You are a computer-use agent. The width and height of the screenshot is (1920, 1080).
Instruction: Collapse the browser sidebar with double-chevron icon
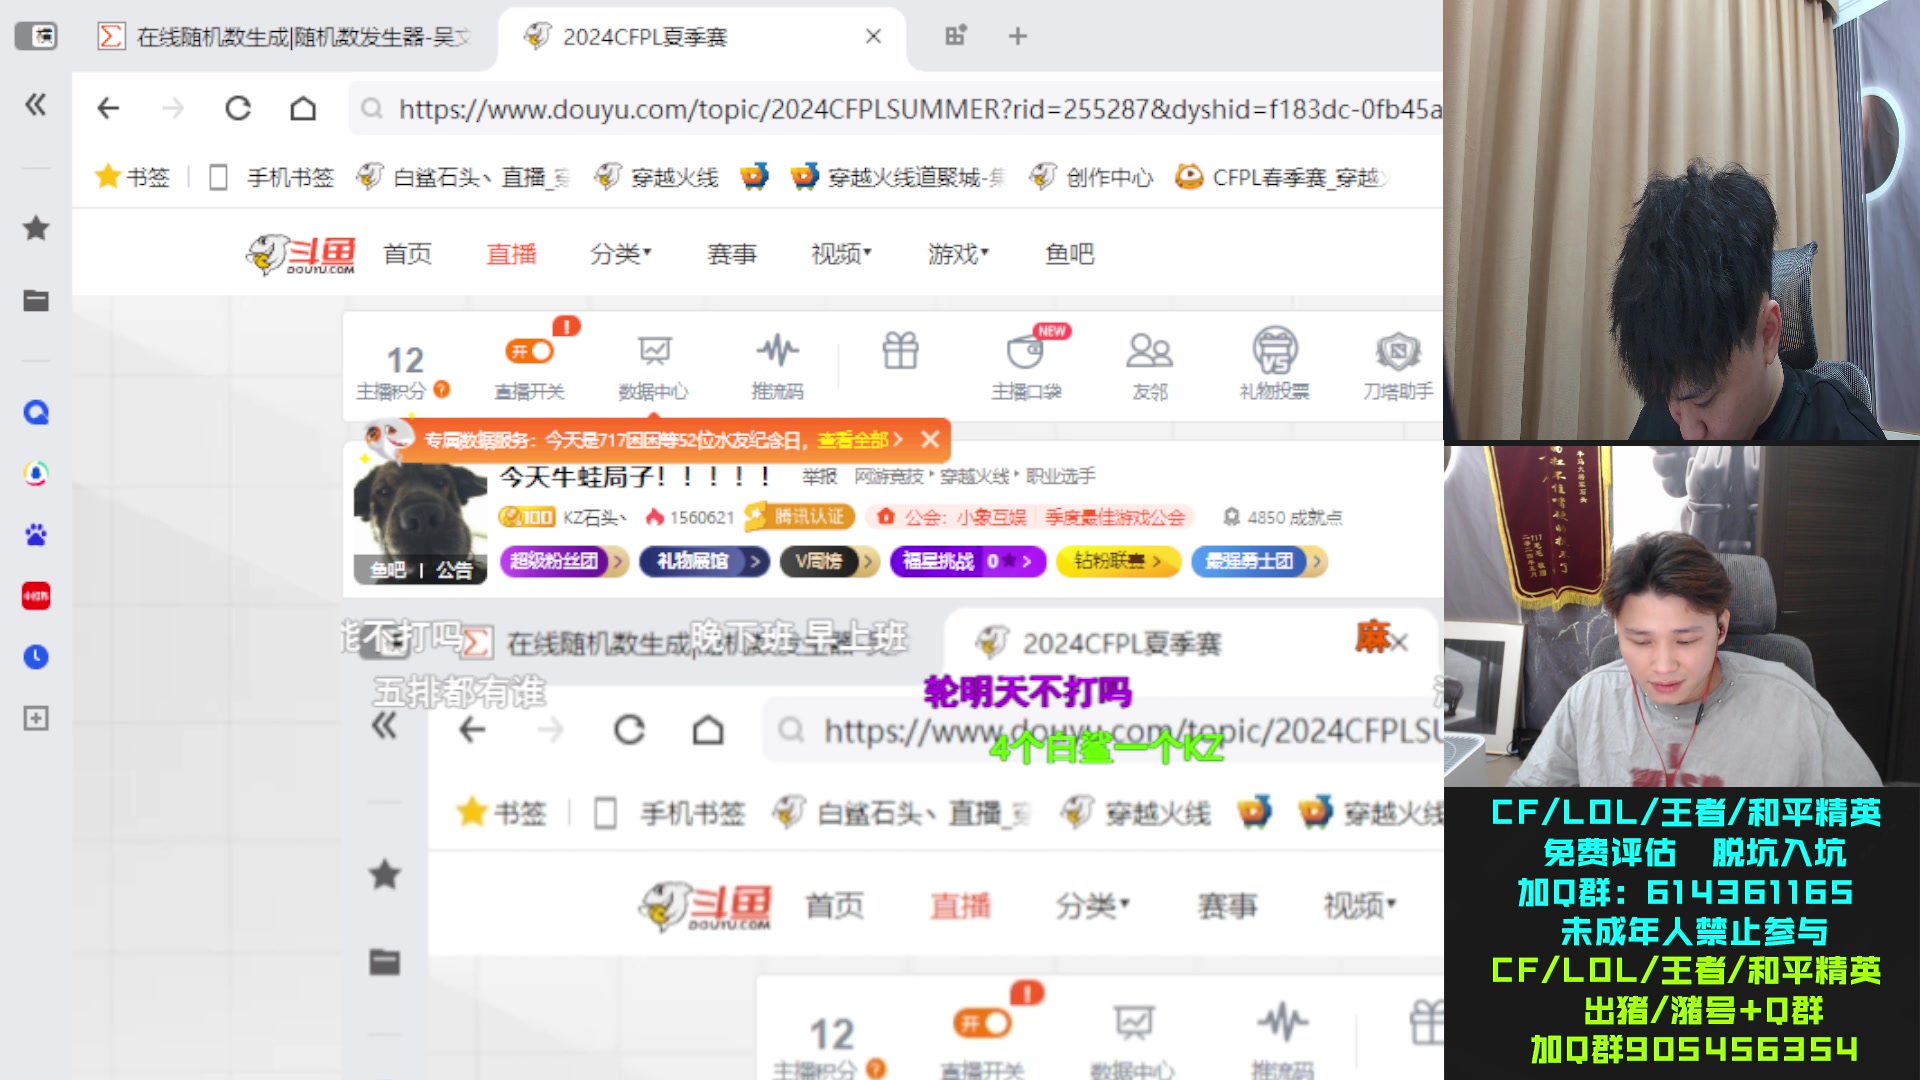pyautogui.click(x=36, y=105)
